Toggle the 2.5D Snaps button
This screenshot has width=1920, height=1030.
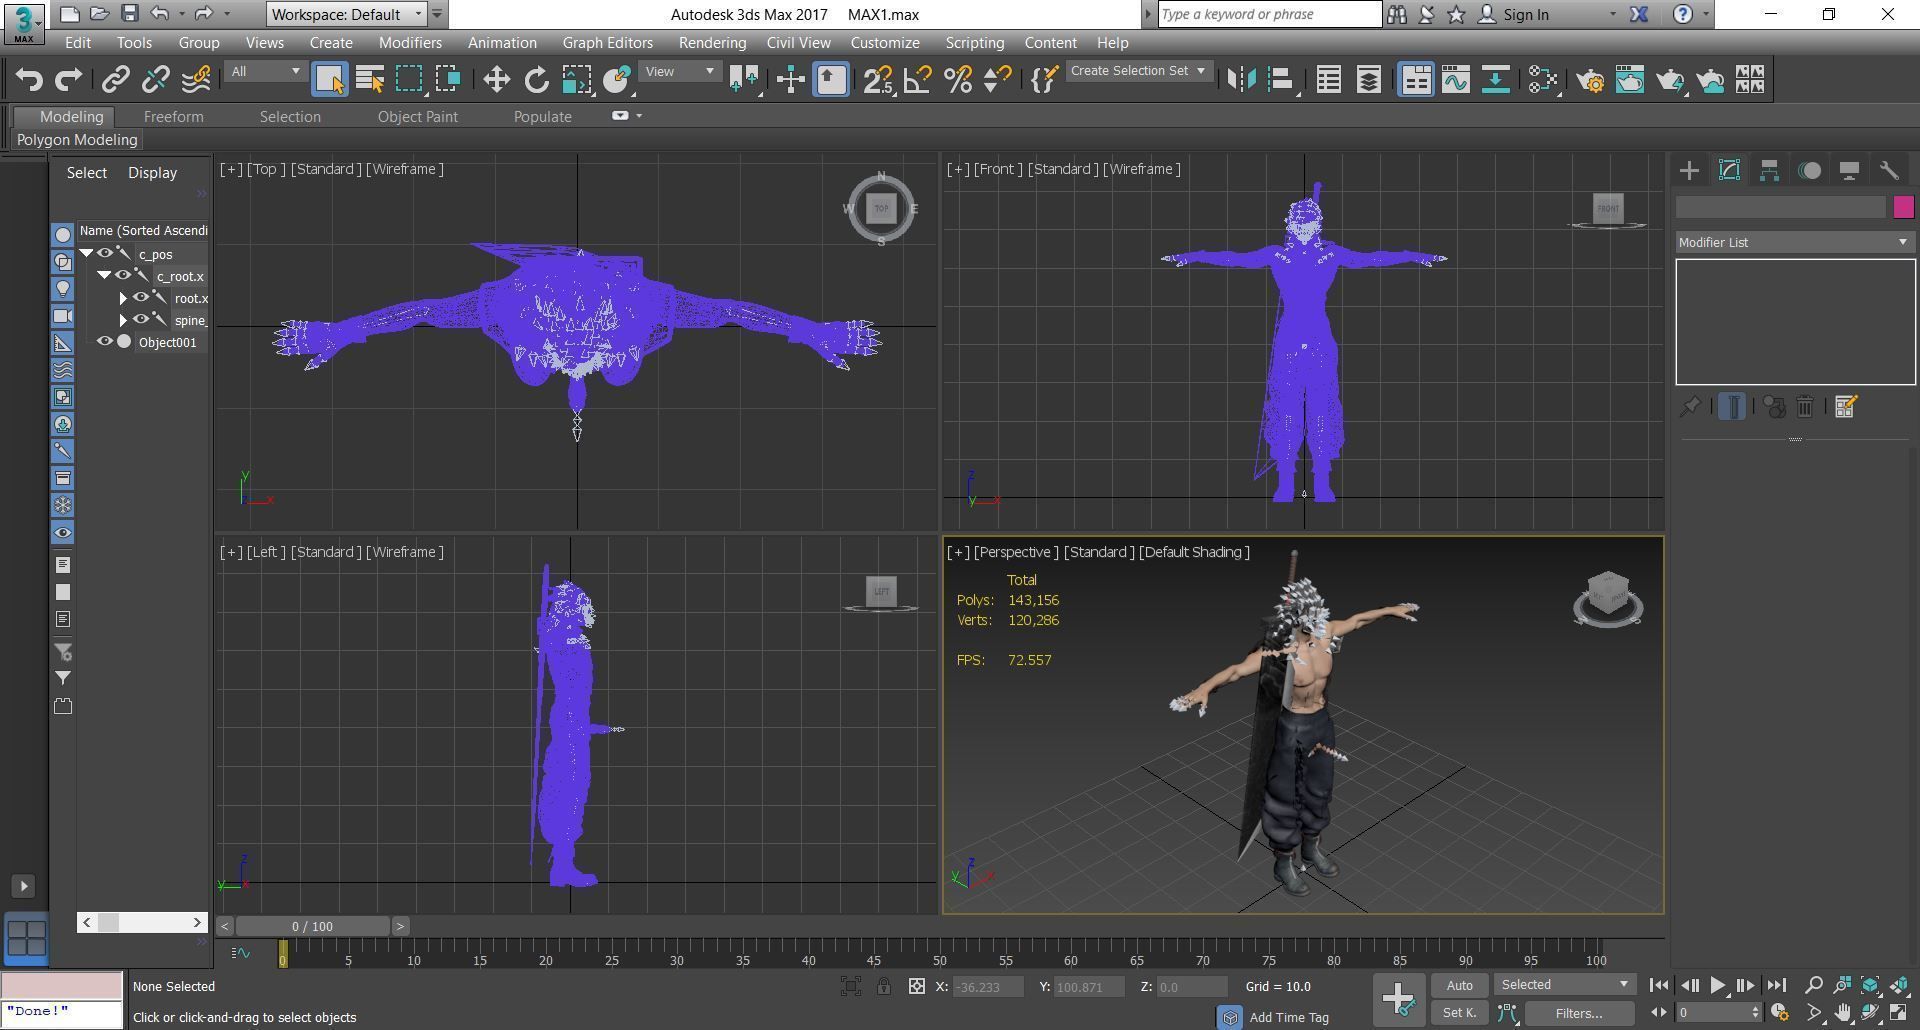pos(878,79)
